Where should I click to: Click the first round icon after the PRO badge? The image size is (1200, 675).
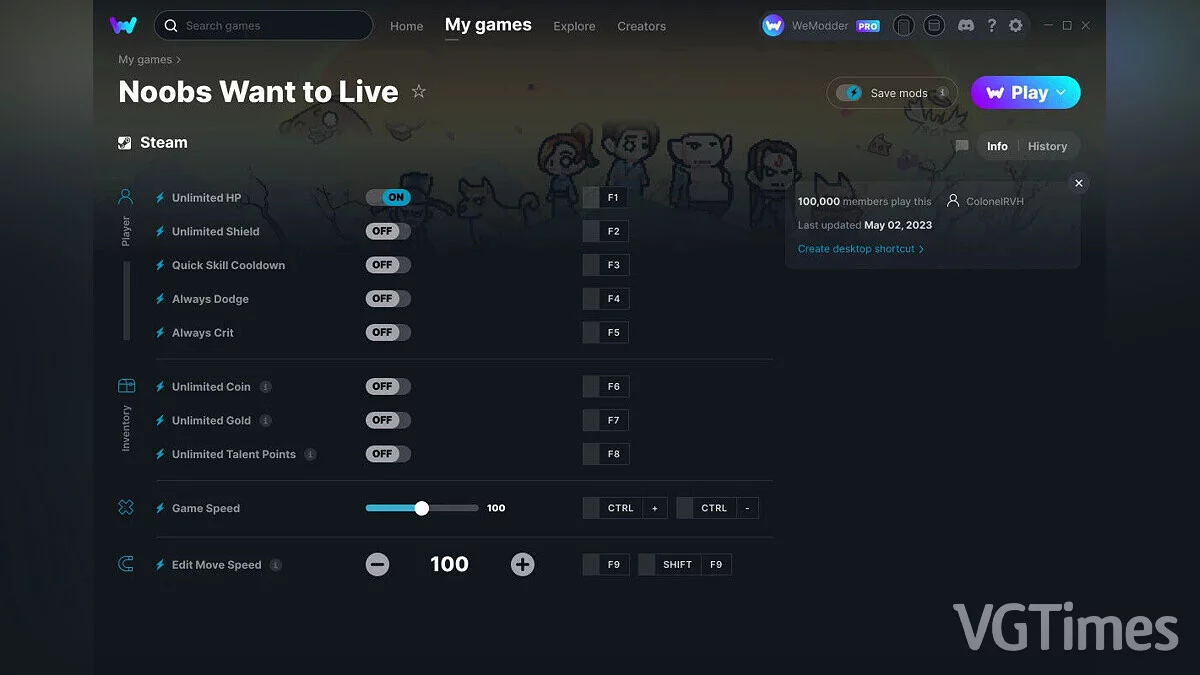coord(903,26)
